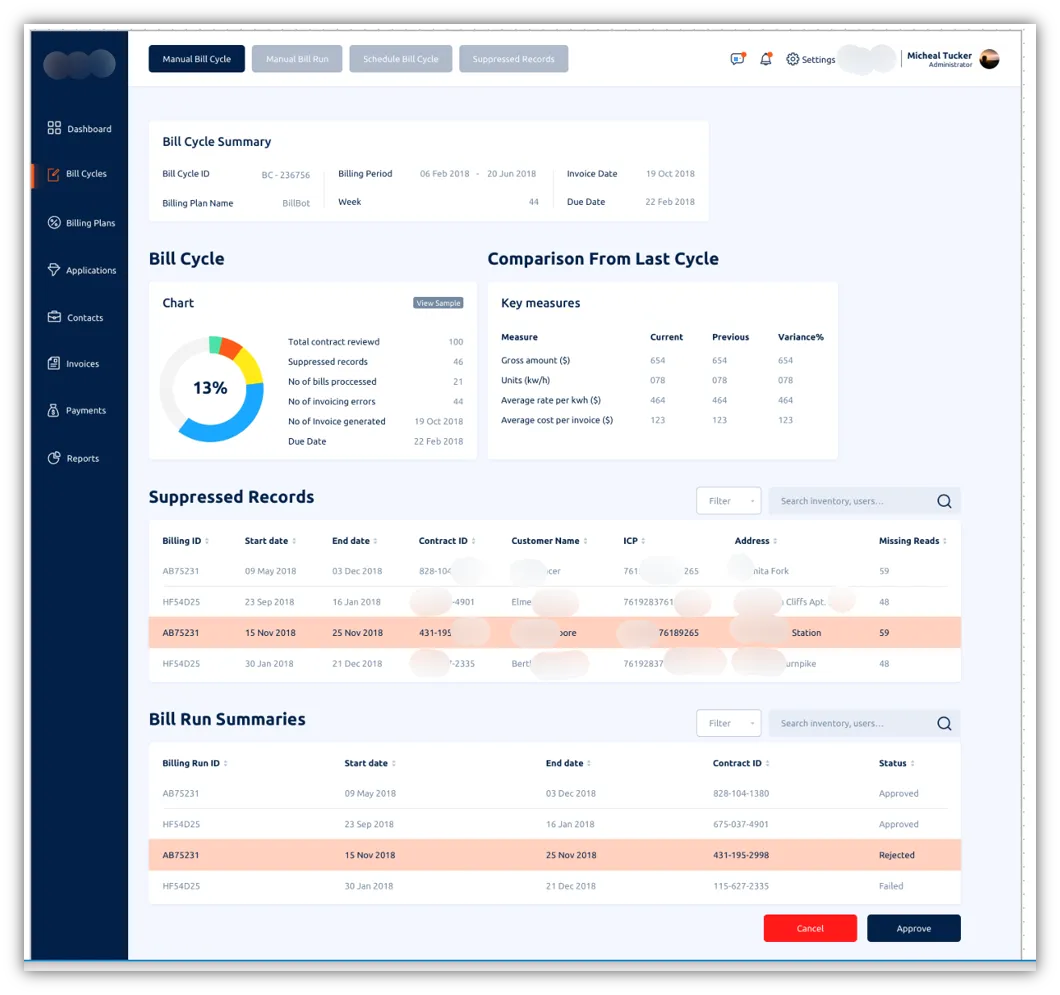
Task: Click the red Cancel button
Action: 810,928
